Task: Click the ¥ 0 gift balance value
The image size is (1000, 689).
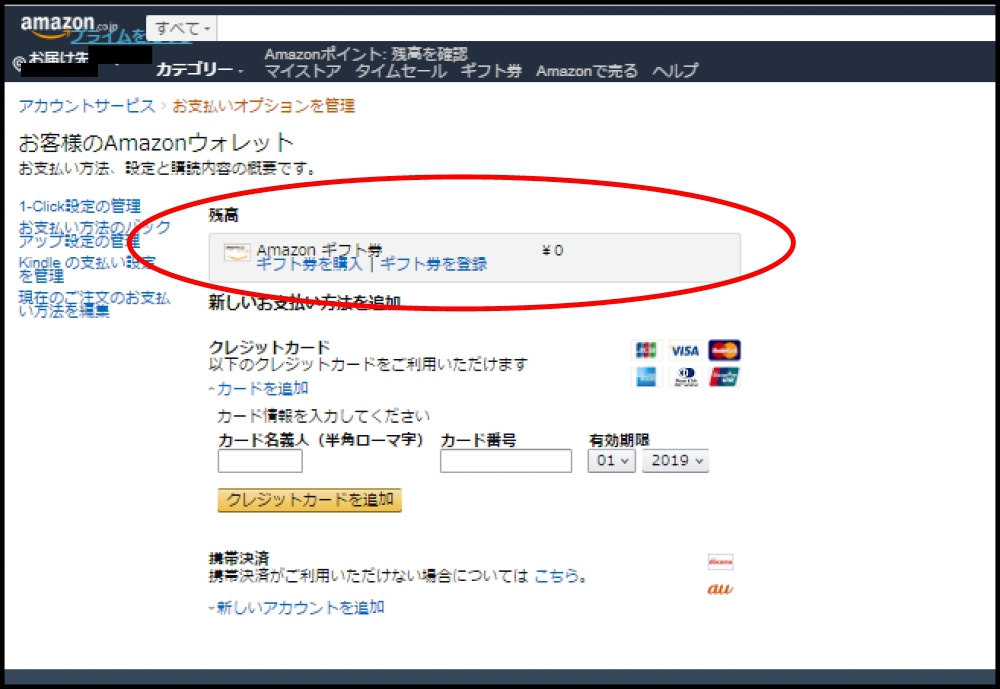Action: point(552,251)
